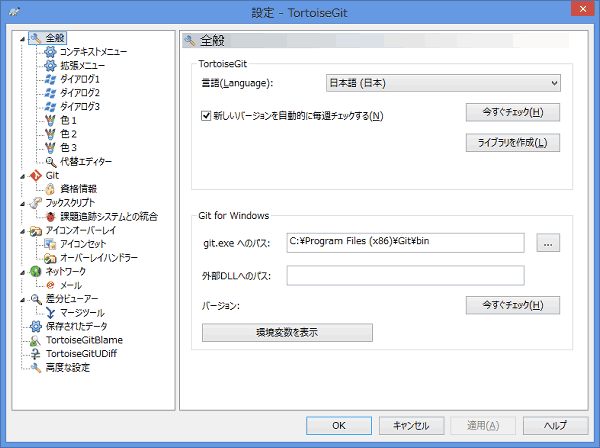The height and width of the screenshot is (448, 600).
Task: Close the TortoiseGit settings window
Action: 582,8
